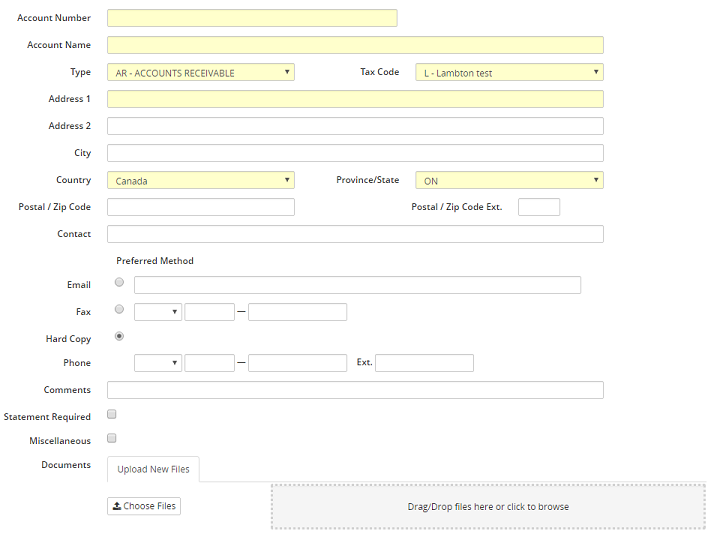Click the Postal / Zip Code Ext. field
The width and height of the screenshot is (711, 537).
click(539, 207)
